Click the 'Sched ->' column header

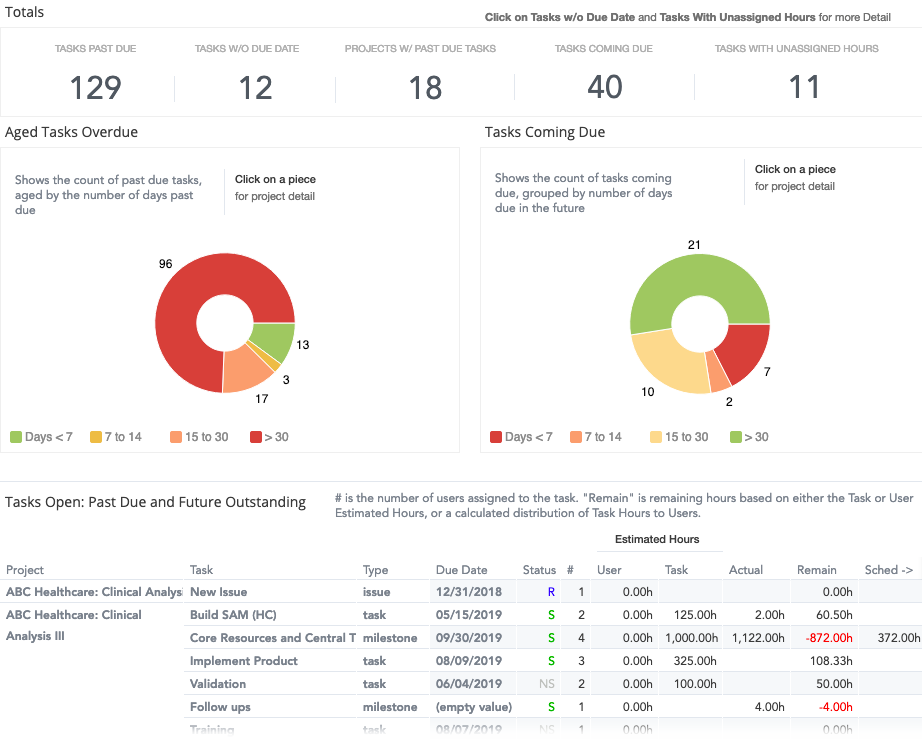[x=888, y=570]
